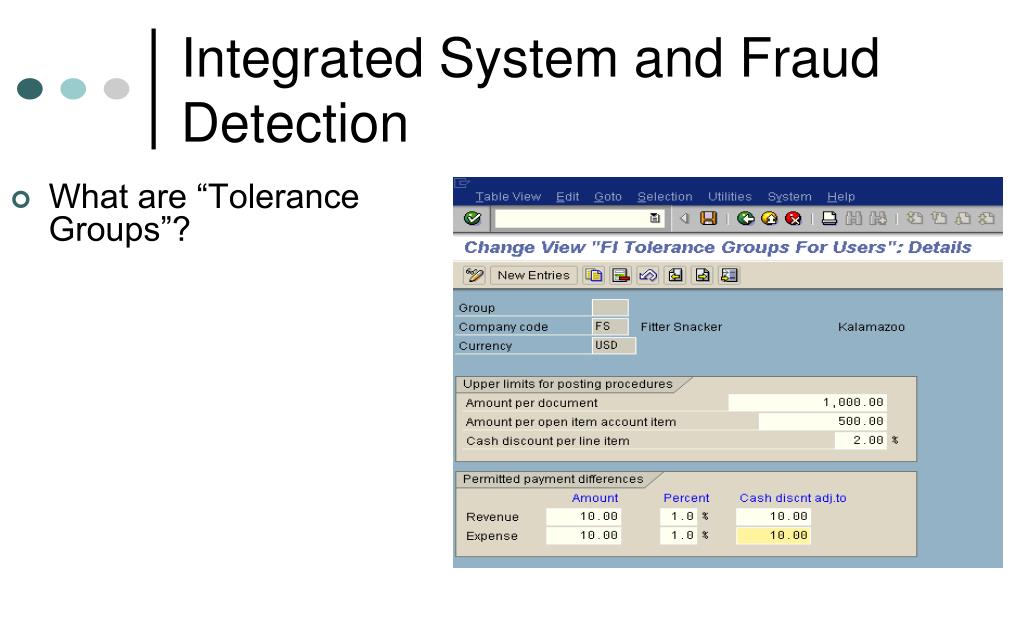The image size is (1024, 640).
Task: Click highlighted Expense Cash discnt adj.to field
Action: click(773, 536)
